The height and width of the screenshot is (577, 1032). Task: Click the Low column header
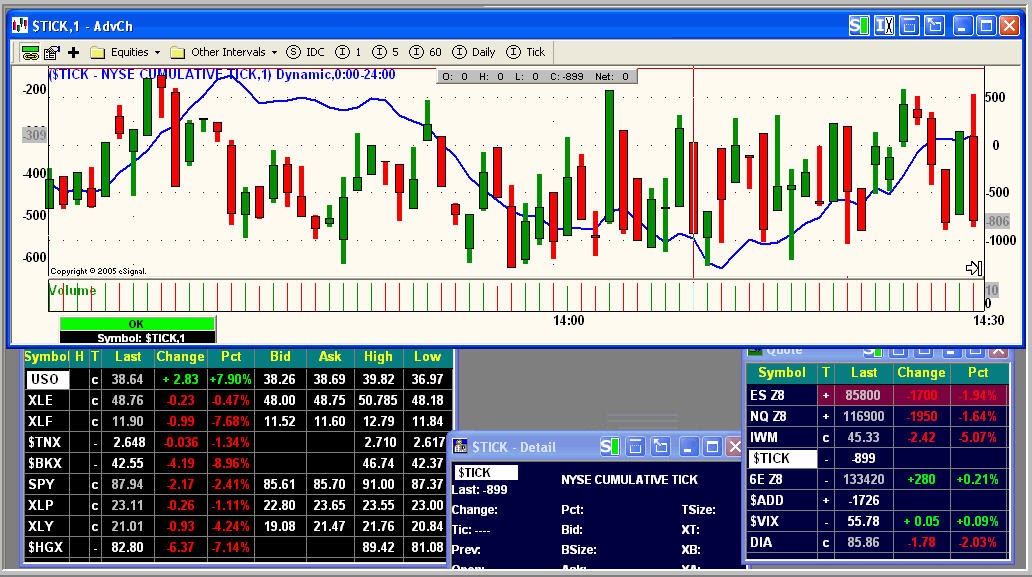click(x=427, y=357)
